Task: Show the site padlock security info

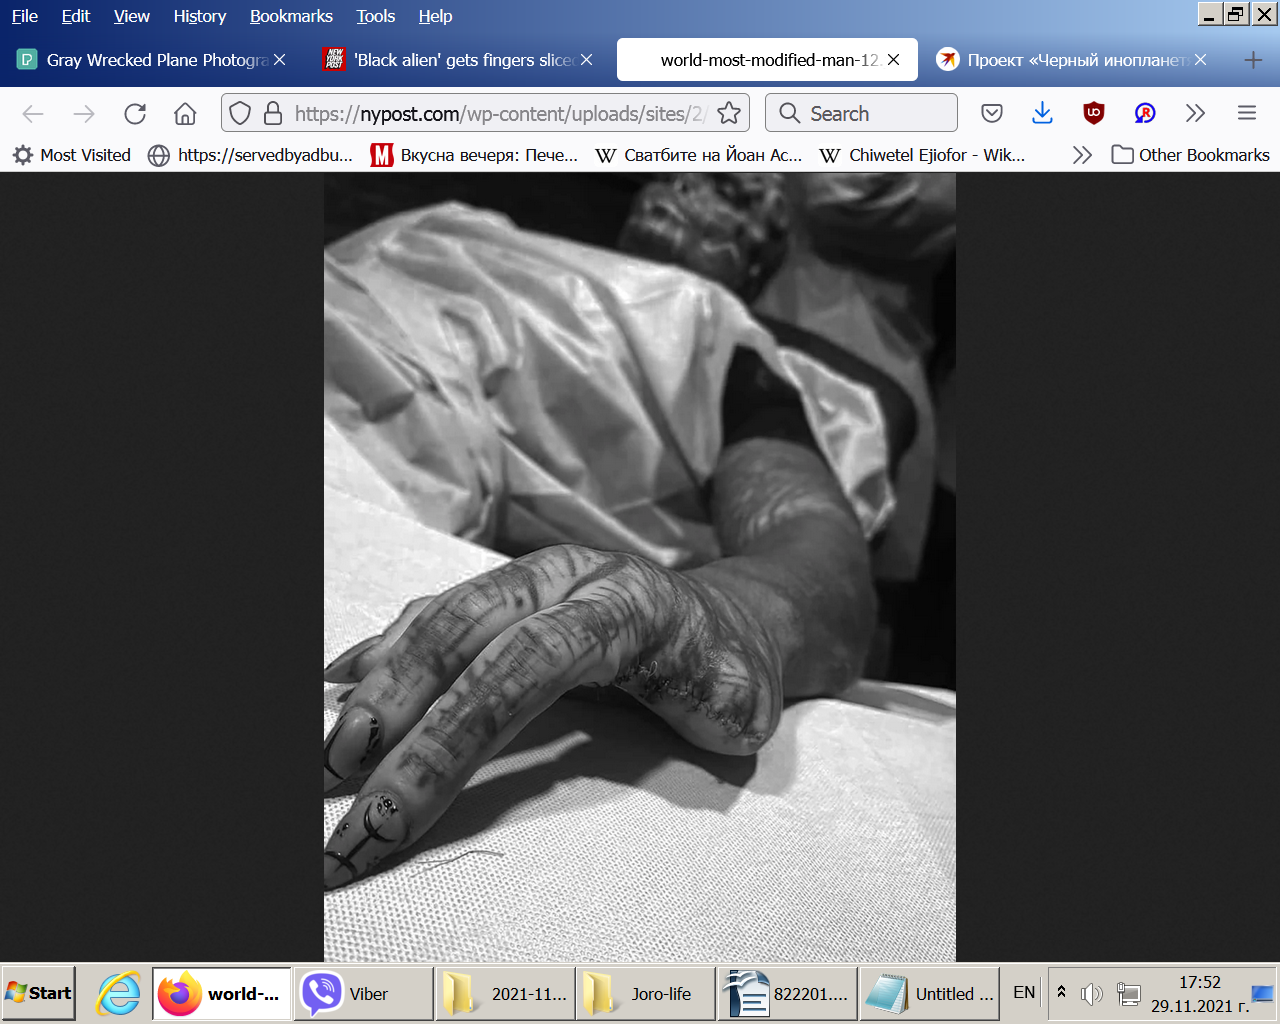Action: tap(272, 114)
